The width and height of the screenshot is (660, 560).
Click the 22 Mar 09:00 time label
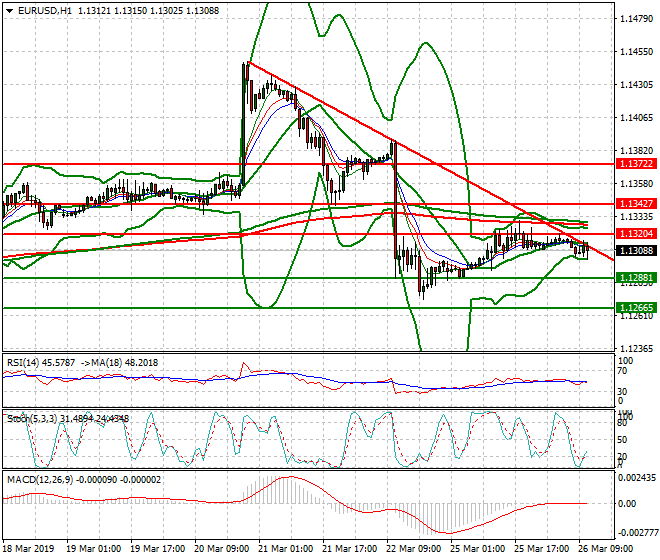pyautogui.click(x=414, y=549)
